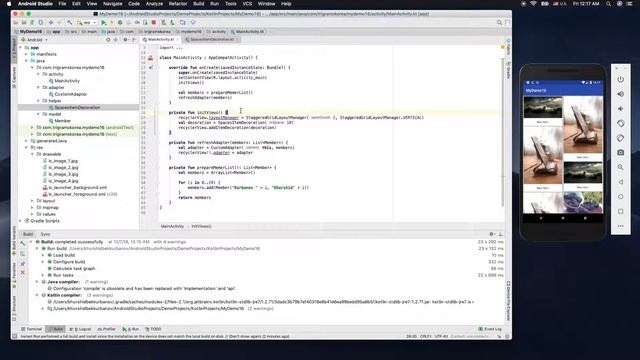Open Build panel settings gear
The height and width of the screenshot is (360, 640).
coord(491,234)
